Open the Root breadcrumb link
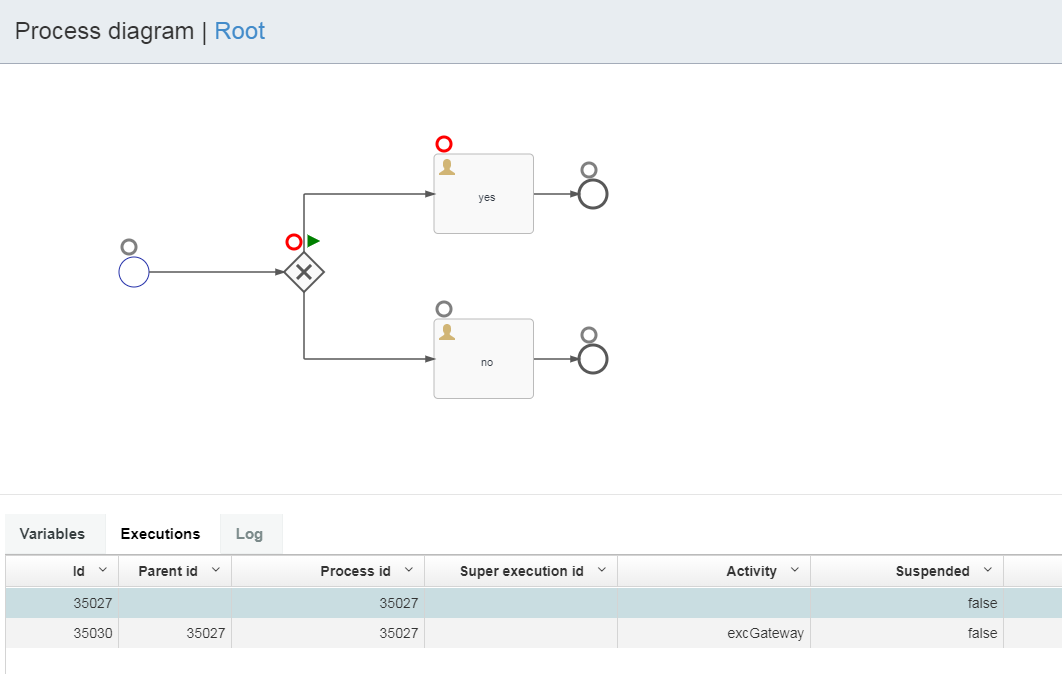Screen dimensions: 1062x674 click(240, 31)
